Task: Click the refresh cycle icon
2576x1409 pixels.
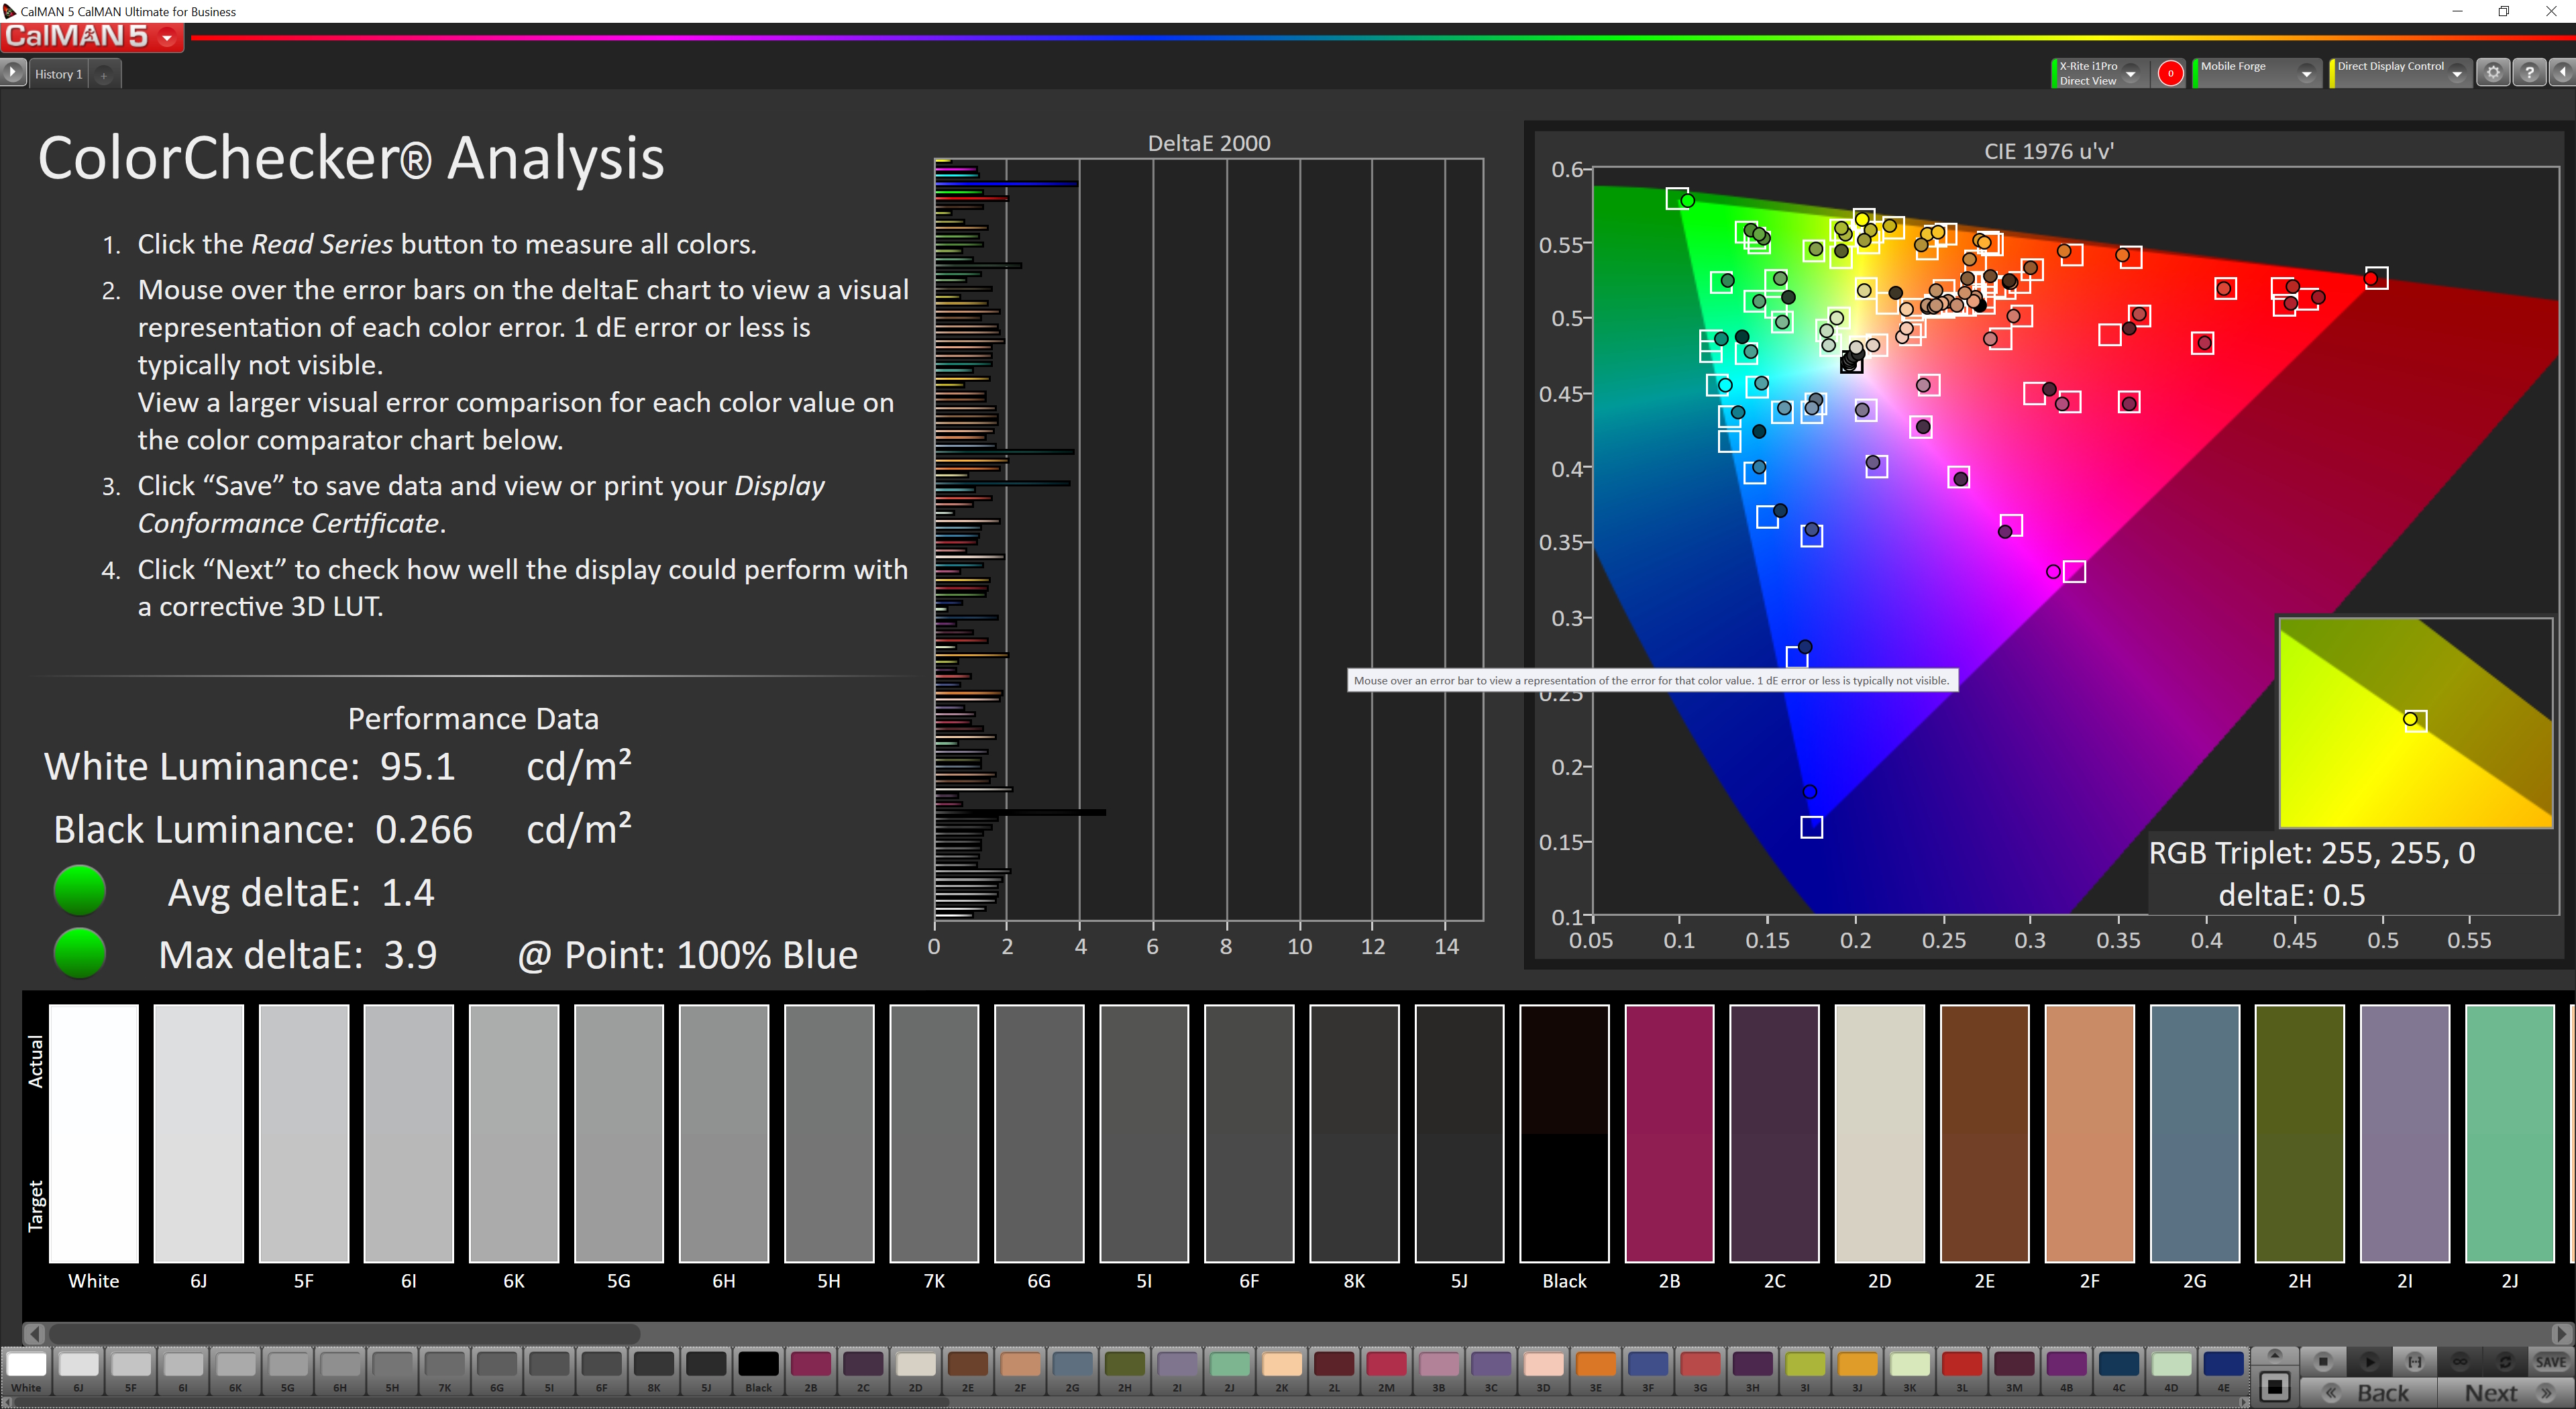Action: point(2505,1361)
